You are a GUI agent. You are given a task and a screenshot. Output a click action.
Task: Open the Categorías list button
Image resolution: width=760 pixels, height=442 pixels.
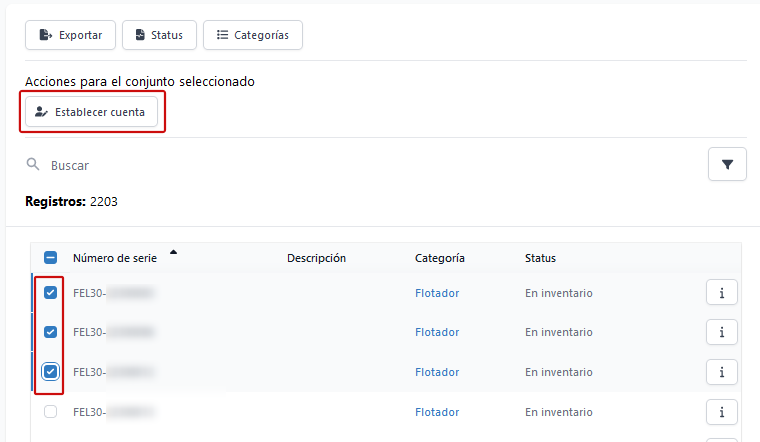[x=252, y=35]
